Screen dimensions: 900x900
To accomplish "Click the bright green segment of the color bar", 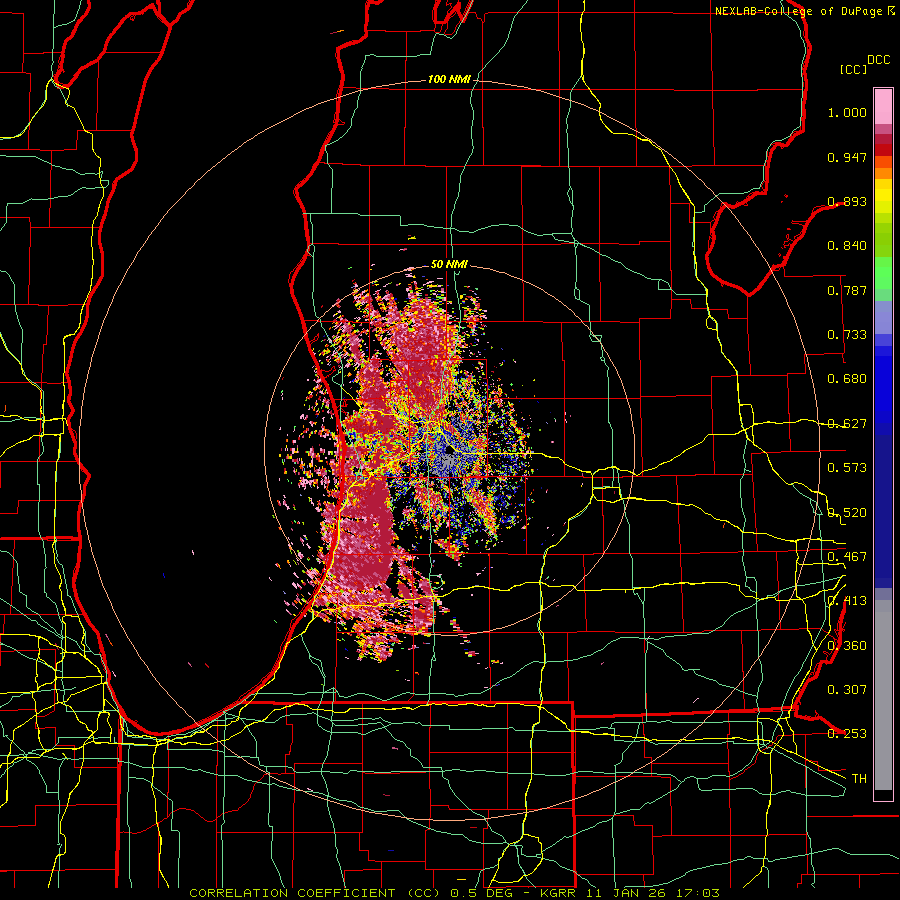I will 883,273.
